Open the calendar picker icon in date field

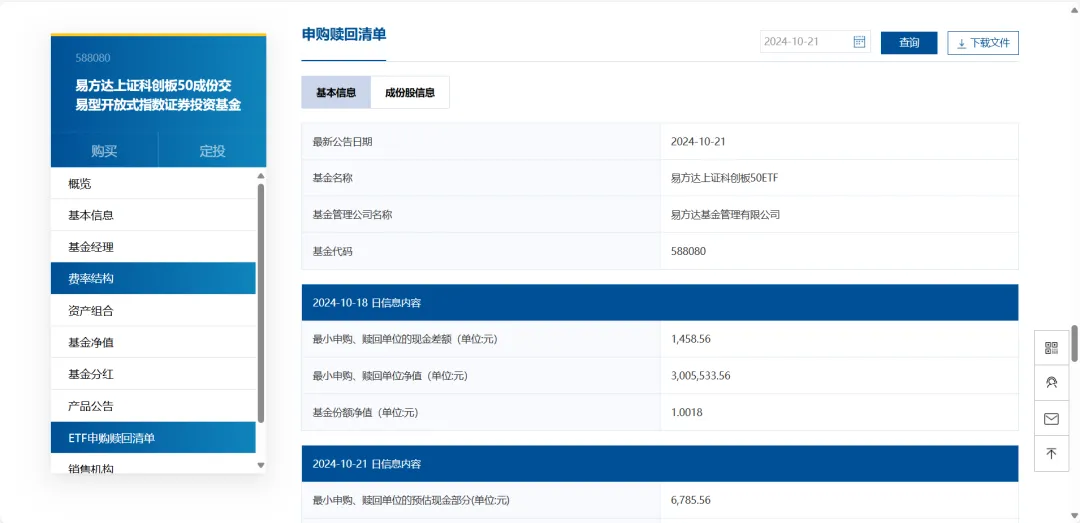[859, 42]
